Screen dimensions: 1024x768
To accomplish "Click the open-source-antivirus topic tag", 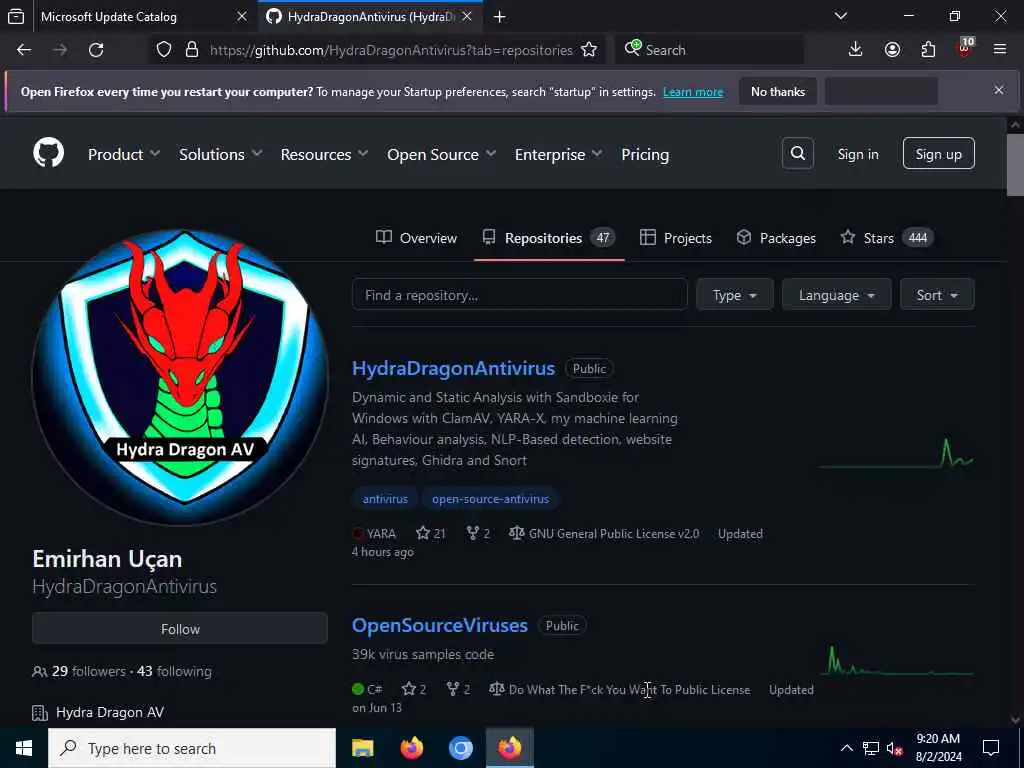I will 490,499.
